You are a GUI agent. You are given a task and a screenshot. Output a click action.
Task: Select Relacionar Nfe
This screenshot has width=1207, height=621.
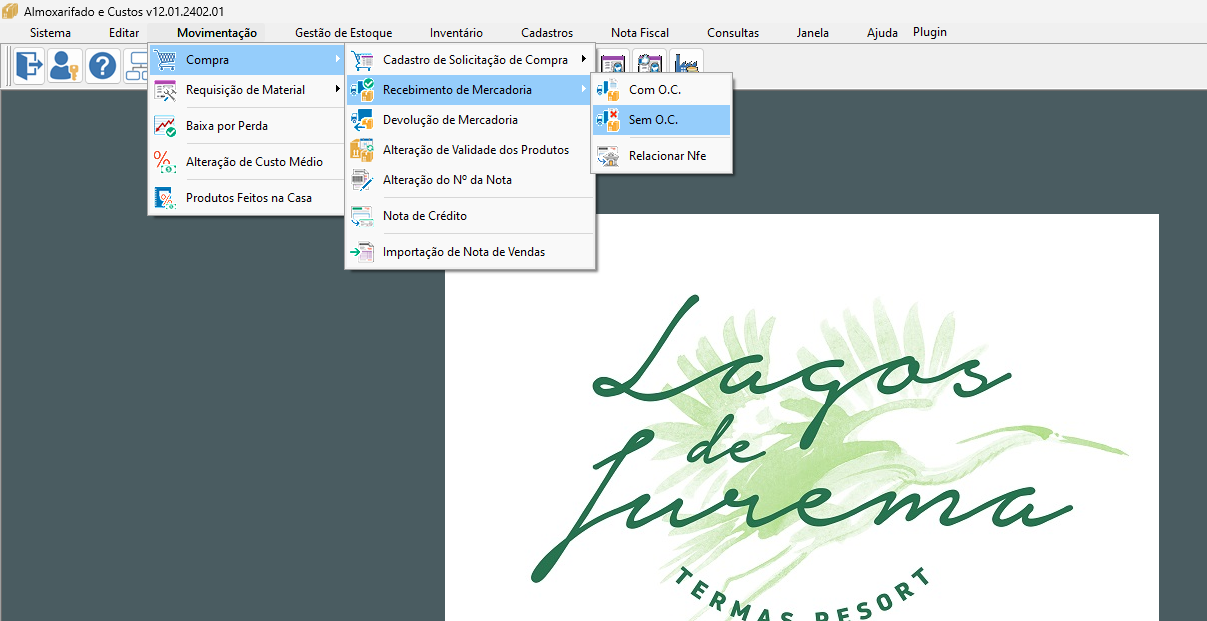(662, 156)
